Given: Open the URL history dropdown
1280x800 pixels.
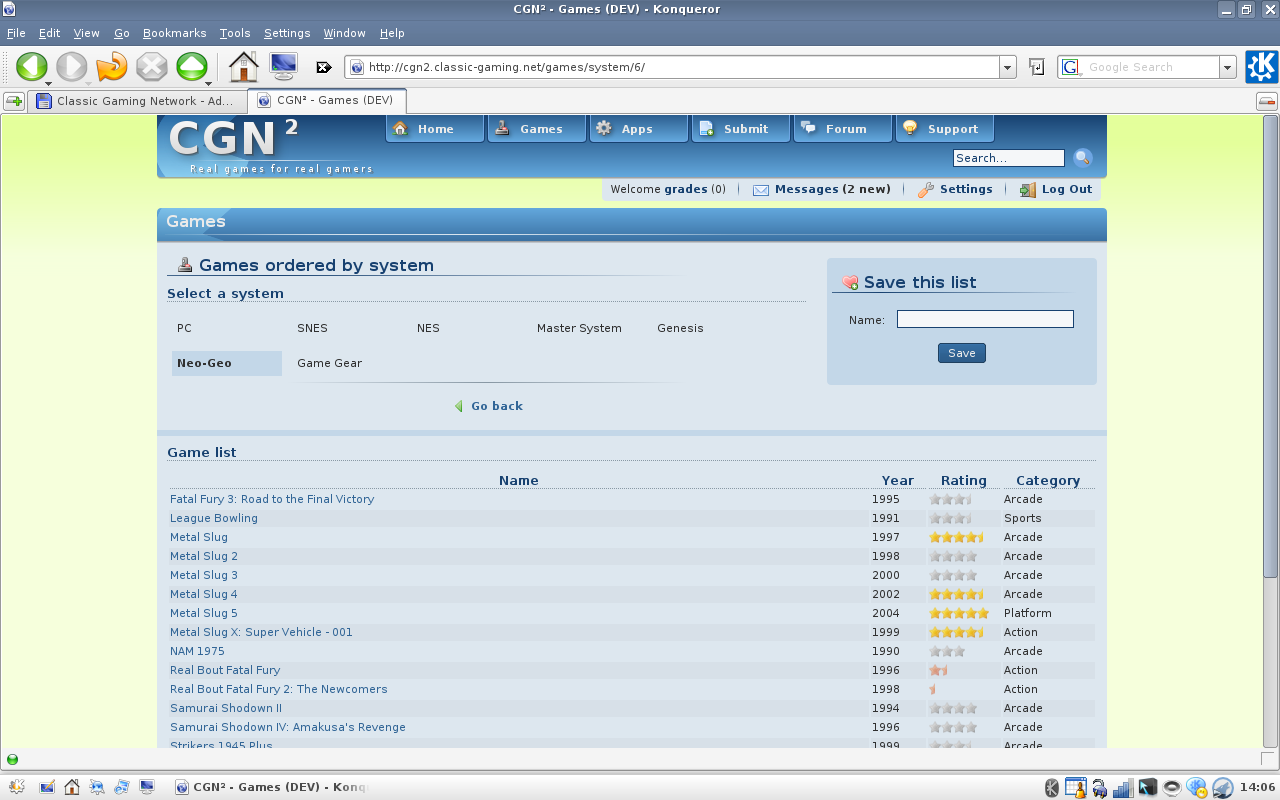Looking at the screenshot, I should coord(1008,67).
